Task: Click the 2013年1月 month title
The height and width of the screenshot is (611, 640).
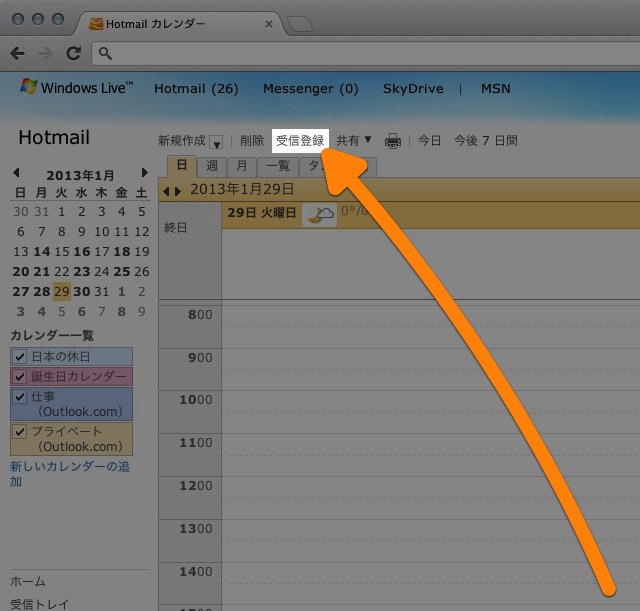Action: [80, 175]
